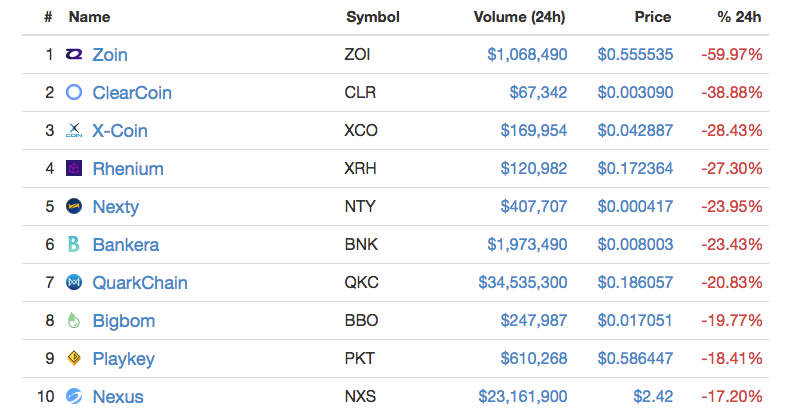810x413 pixels.
Task: Click the X-Coin logo icon
Action: [x=74, y=130]
